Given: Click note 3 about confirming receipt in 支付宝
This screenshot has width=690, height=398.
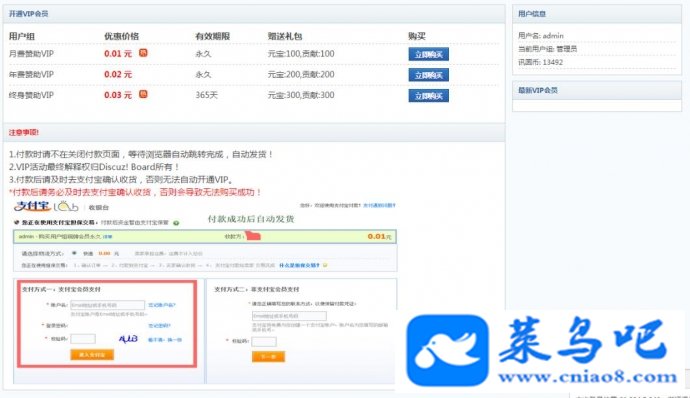Looking at the screenshot, I should 121,180.
